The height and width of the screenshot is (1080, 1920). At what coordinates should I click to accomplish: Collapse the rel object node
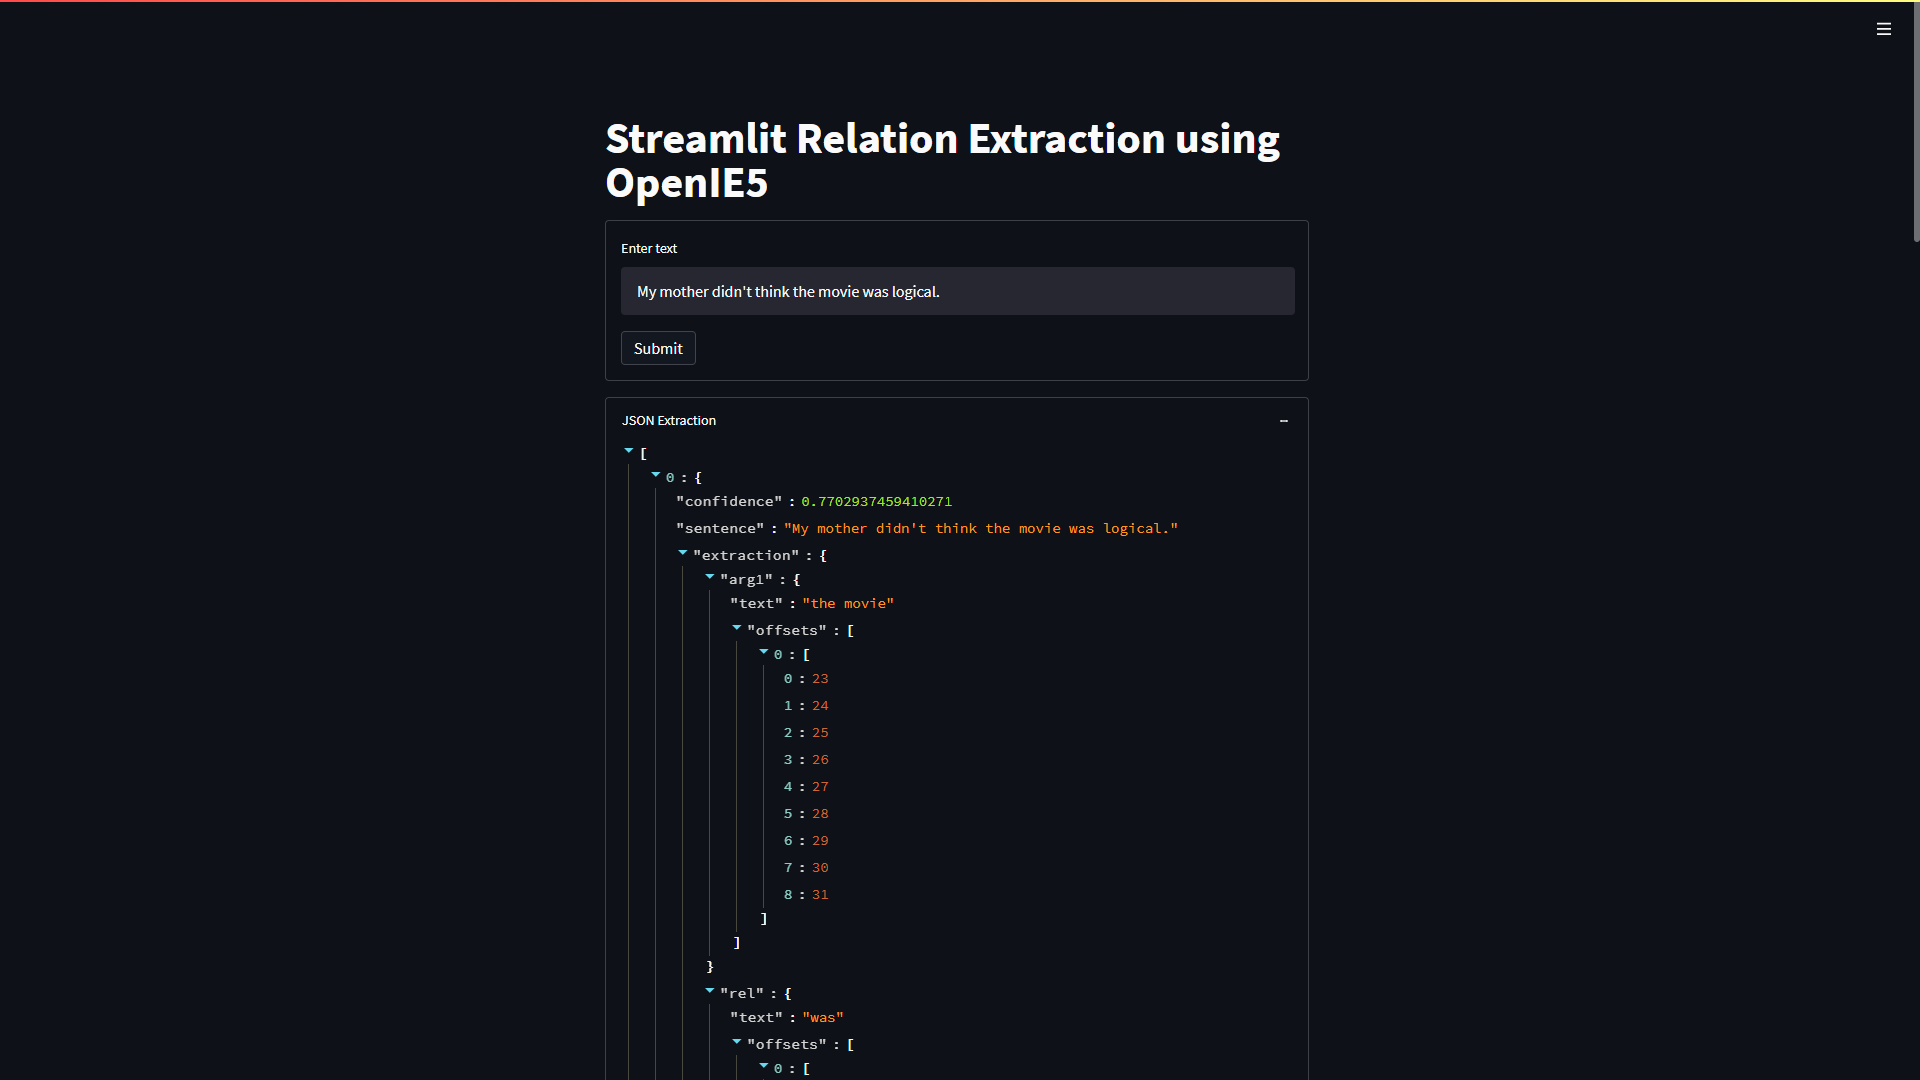click(710, 990)
